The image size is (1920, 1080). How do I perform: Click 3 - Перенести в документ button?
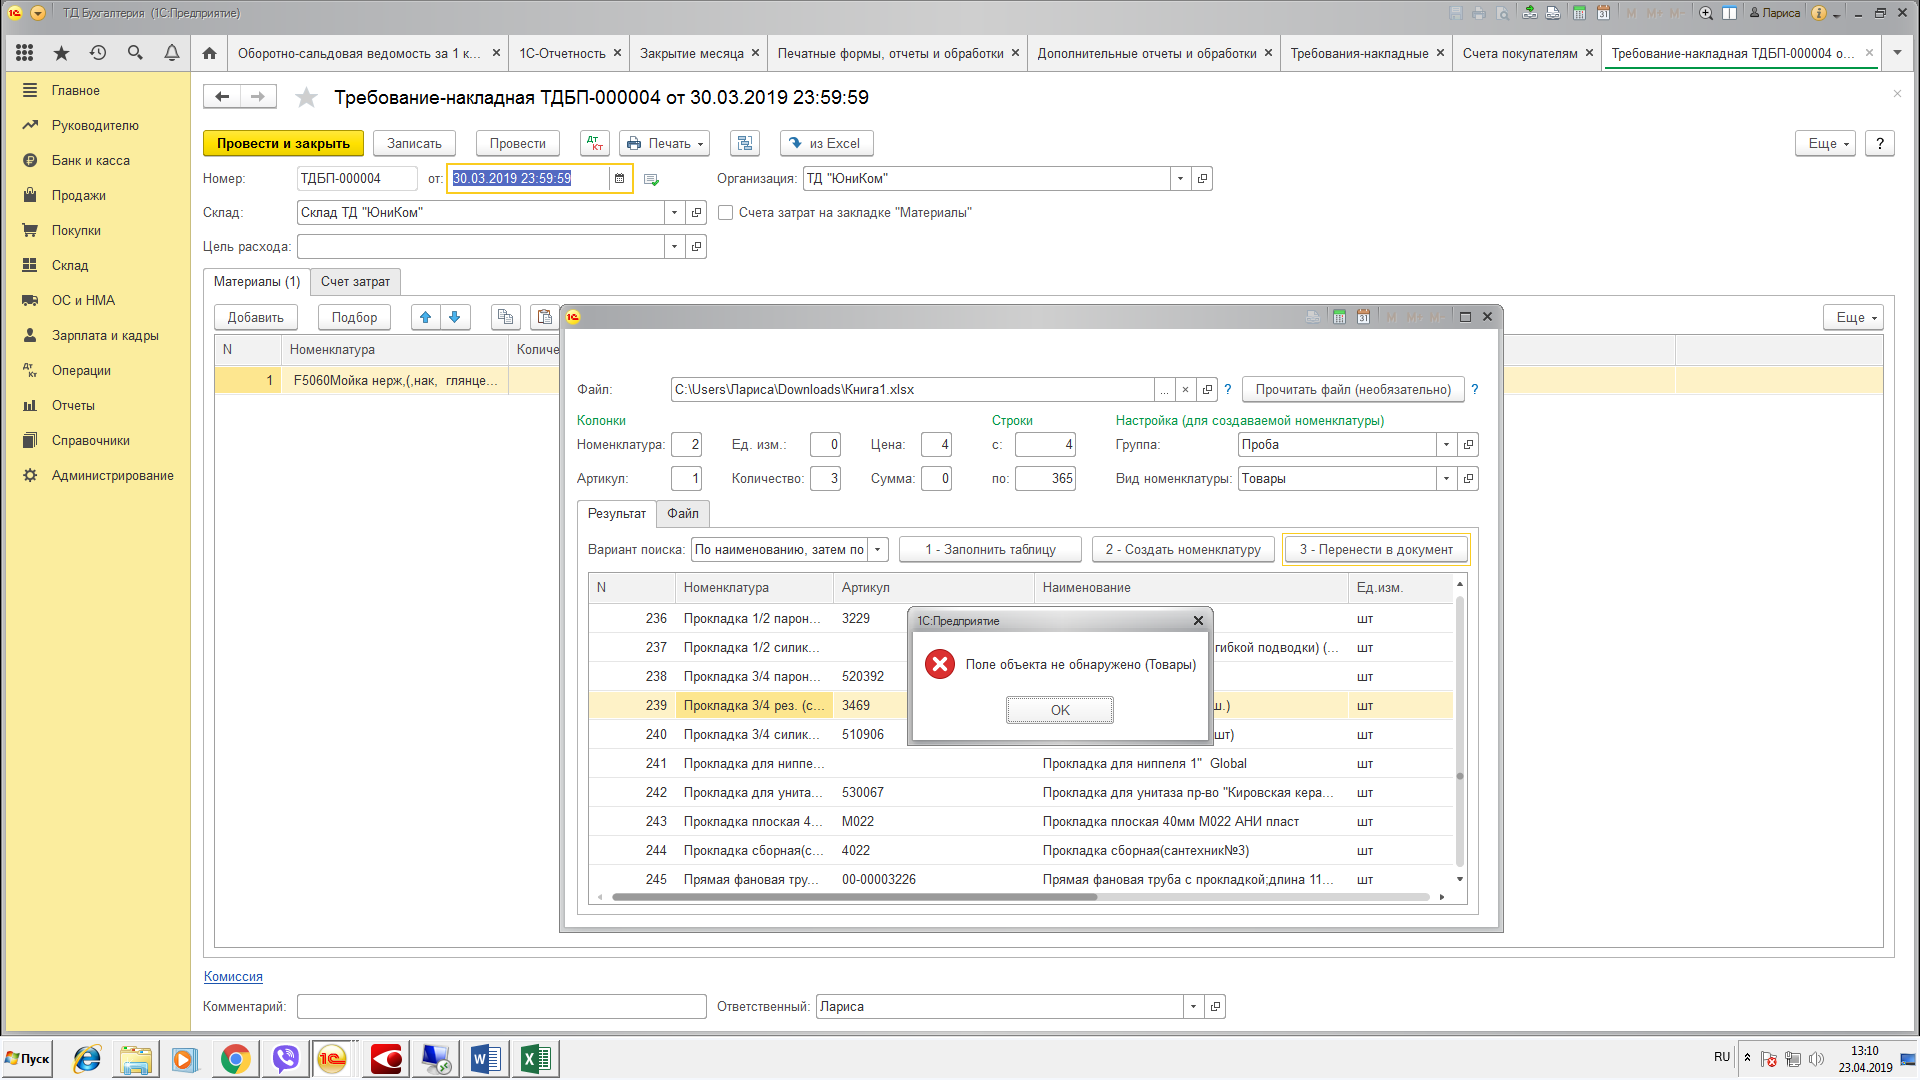(x=1376, y=550)
